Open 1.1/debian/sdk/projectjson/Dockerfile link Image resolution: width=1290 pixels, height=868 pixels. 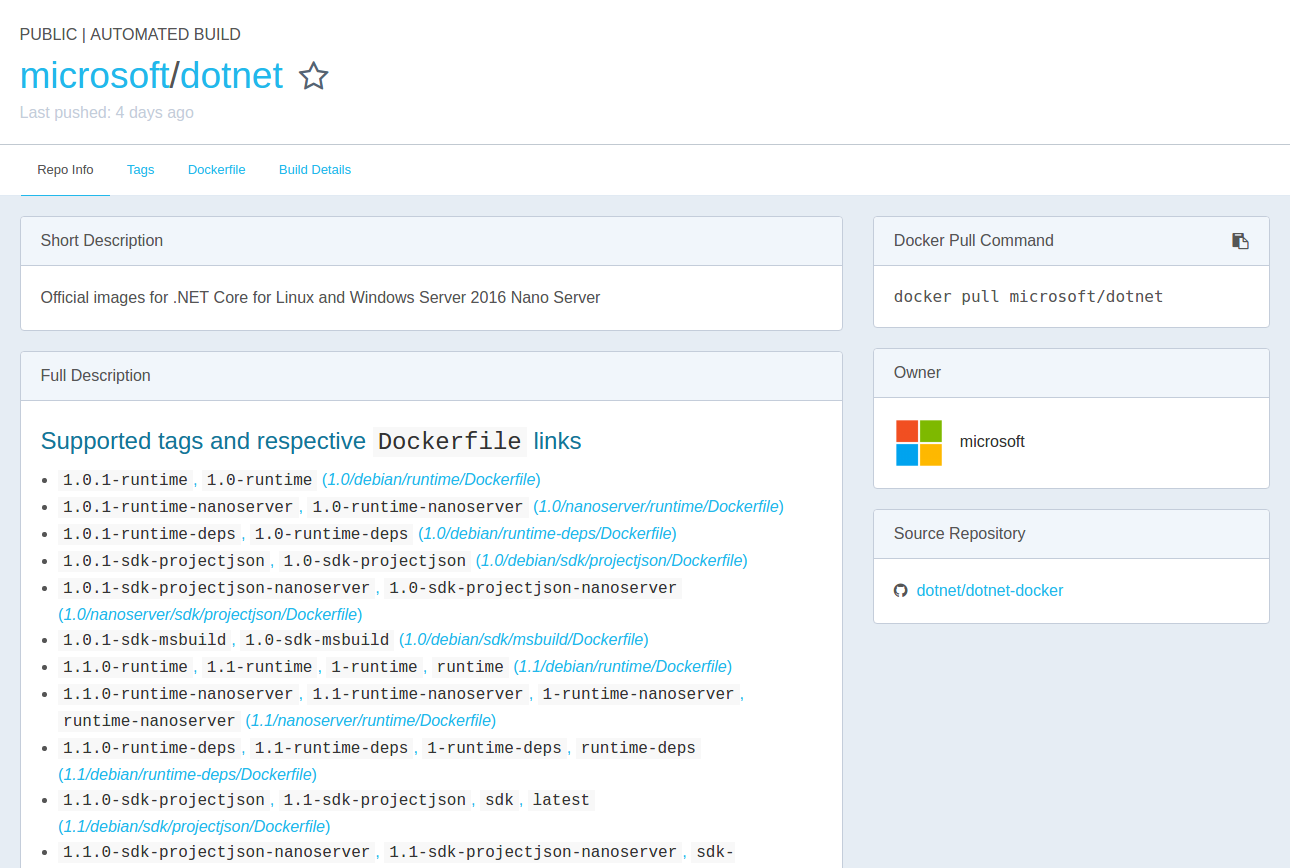194,826
